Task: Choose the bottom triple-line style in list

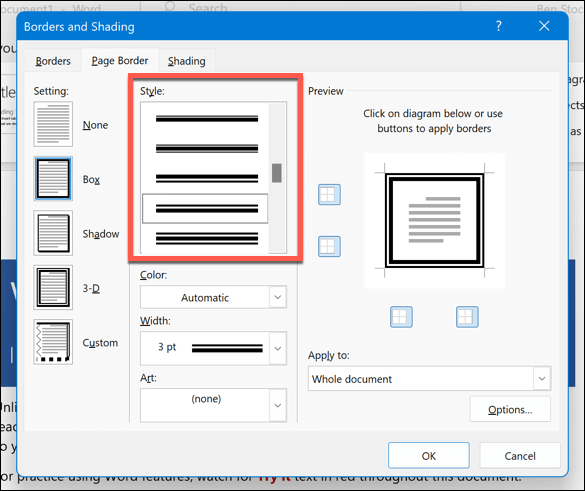Action: [207, 238]
